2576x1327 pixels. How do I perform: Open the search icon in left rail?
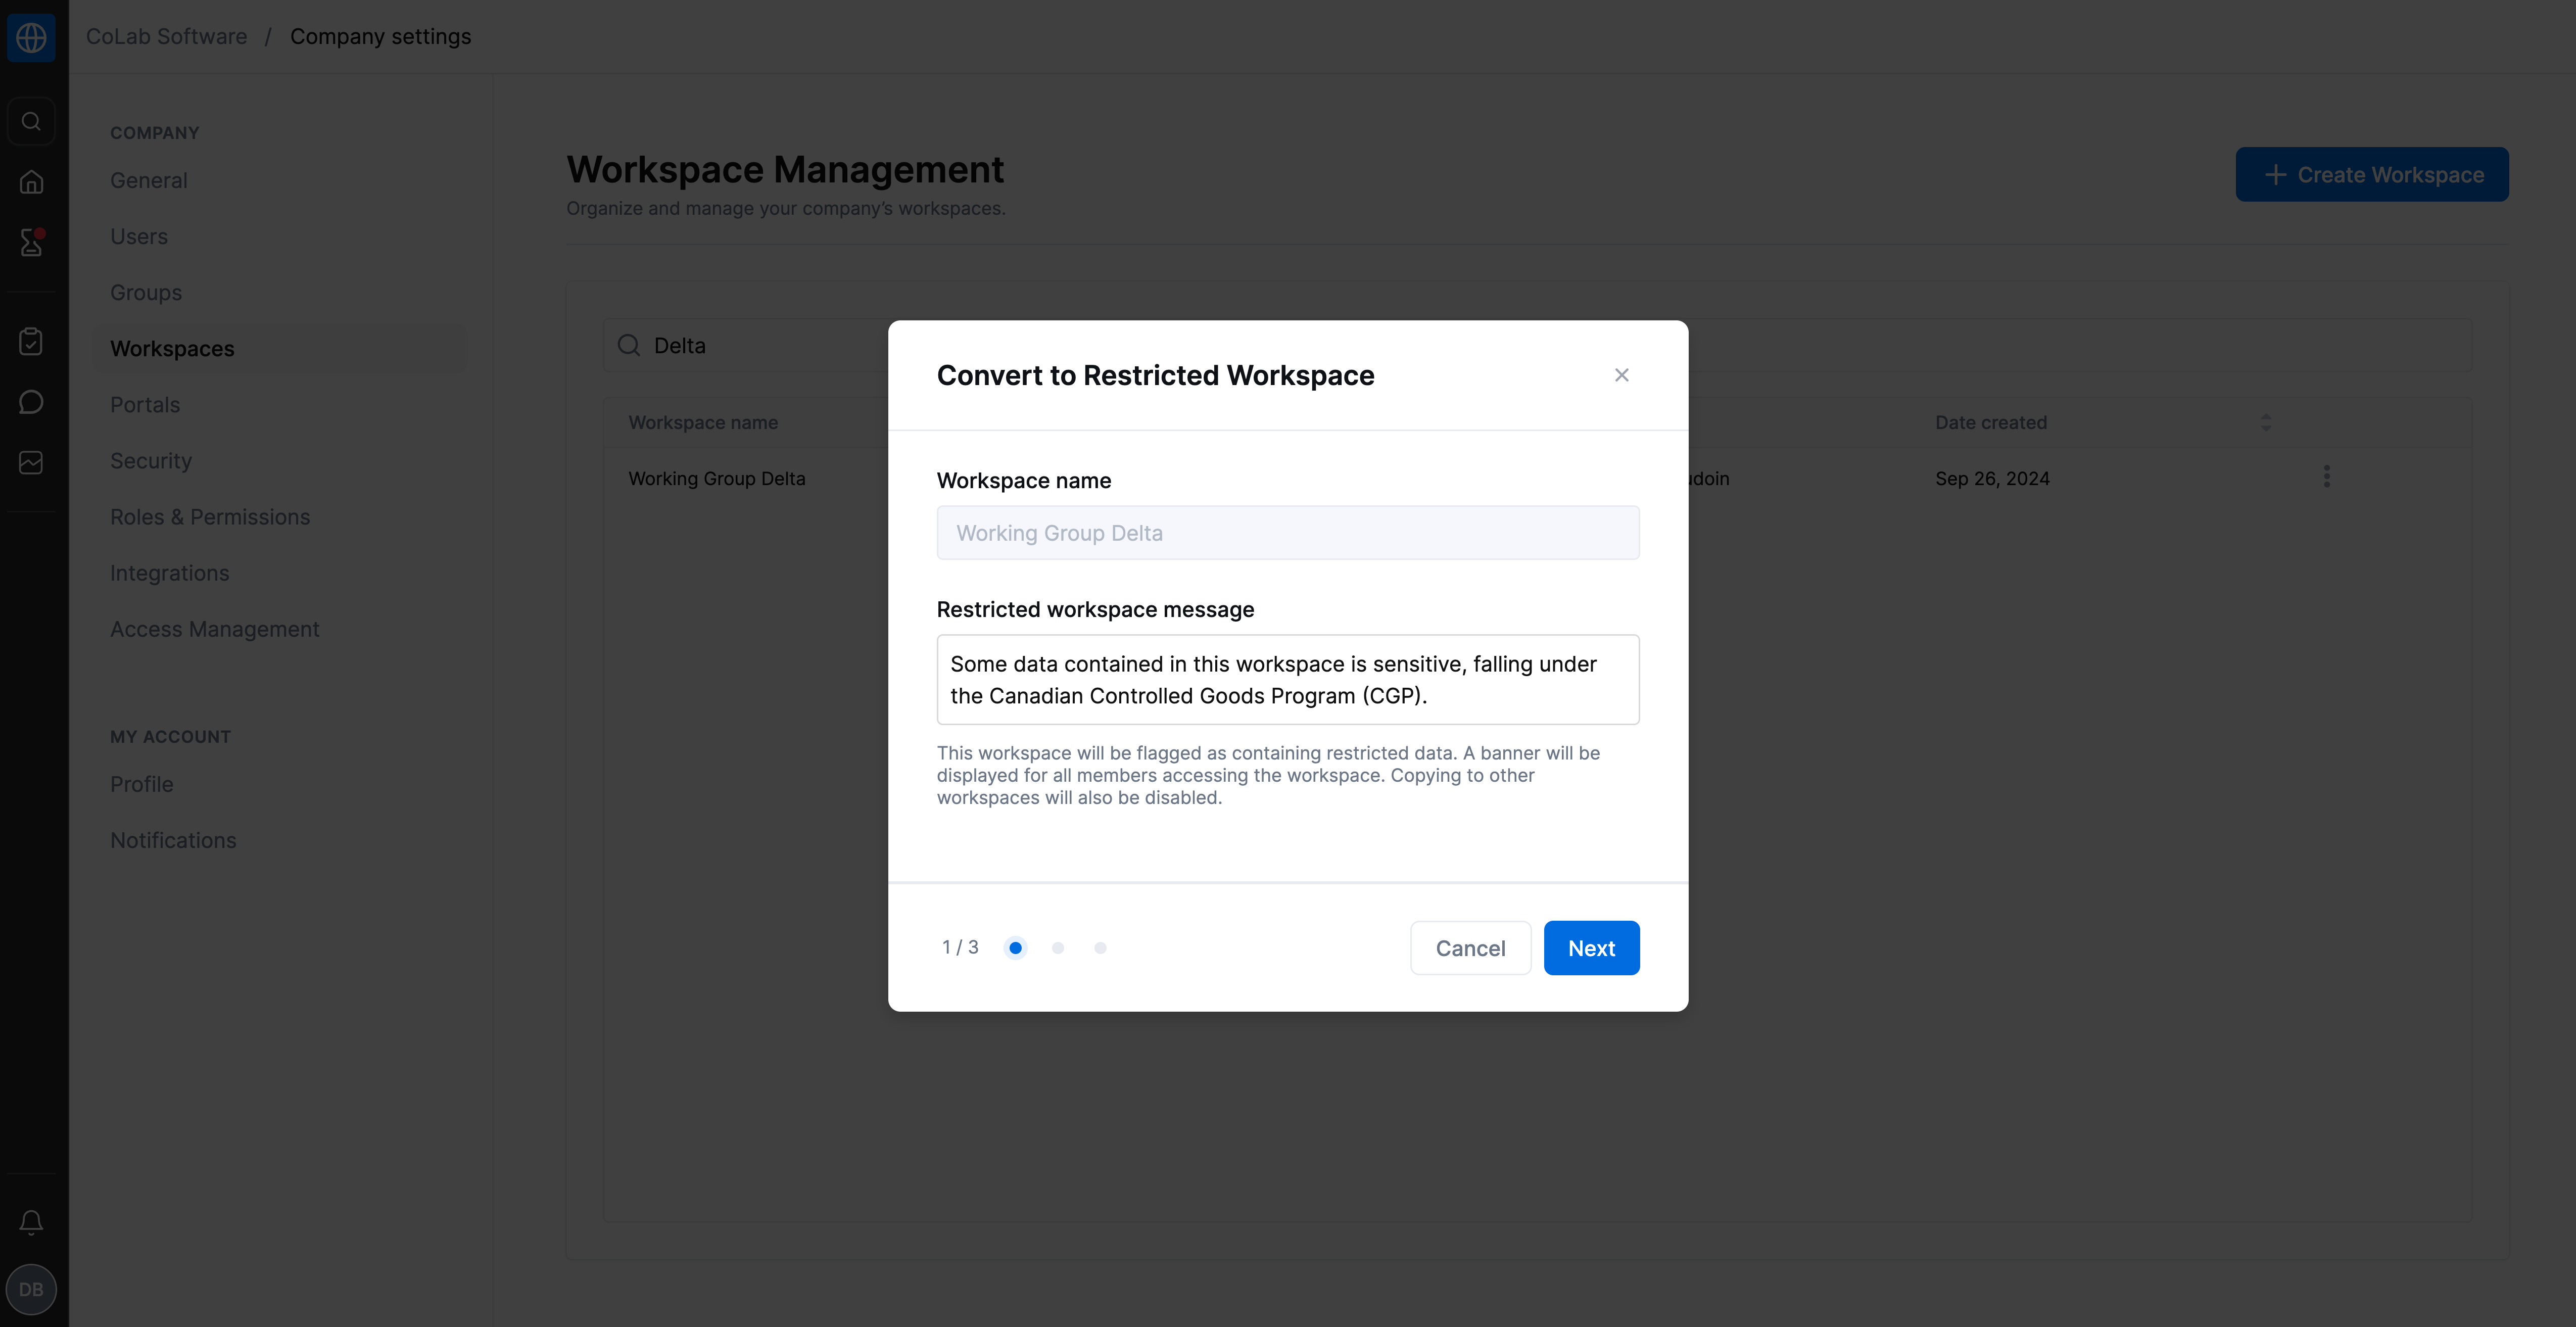pyautogui.click(x=31, y=121)
